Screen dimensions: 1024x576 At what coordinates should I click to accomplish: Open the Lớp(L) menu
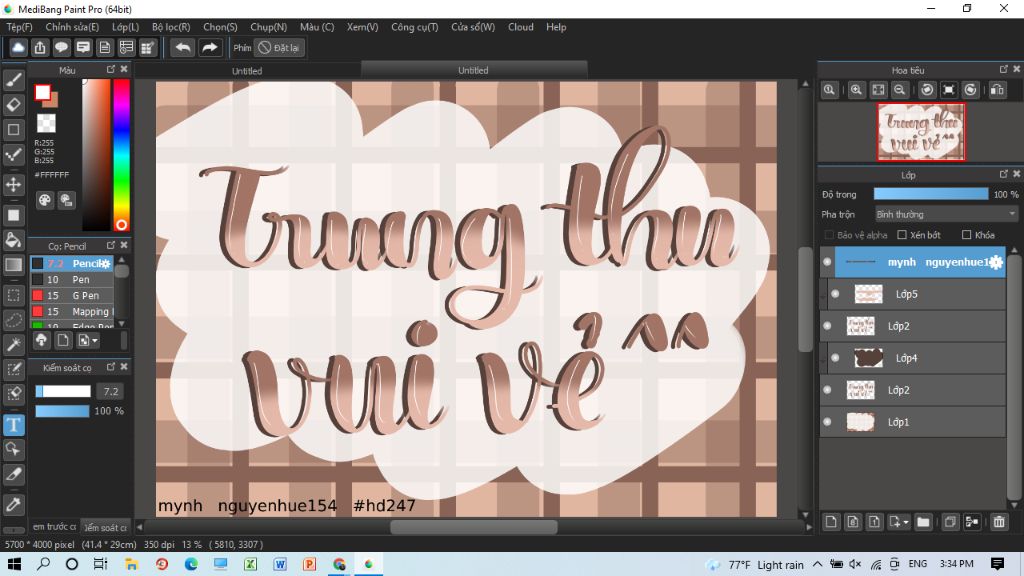[125, 27]
